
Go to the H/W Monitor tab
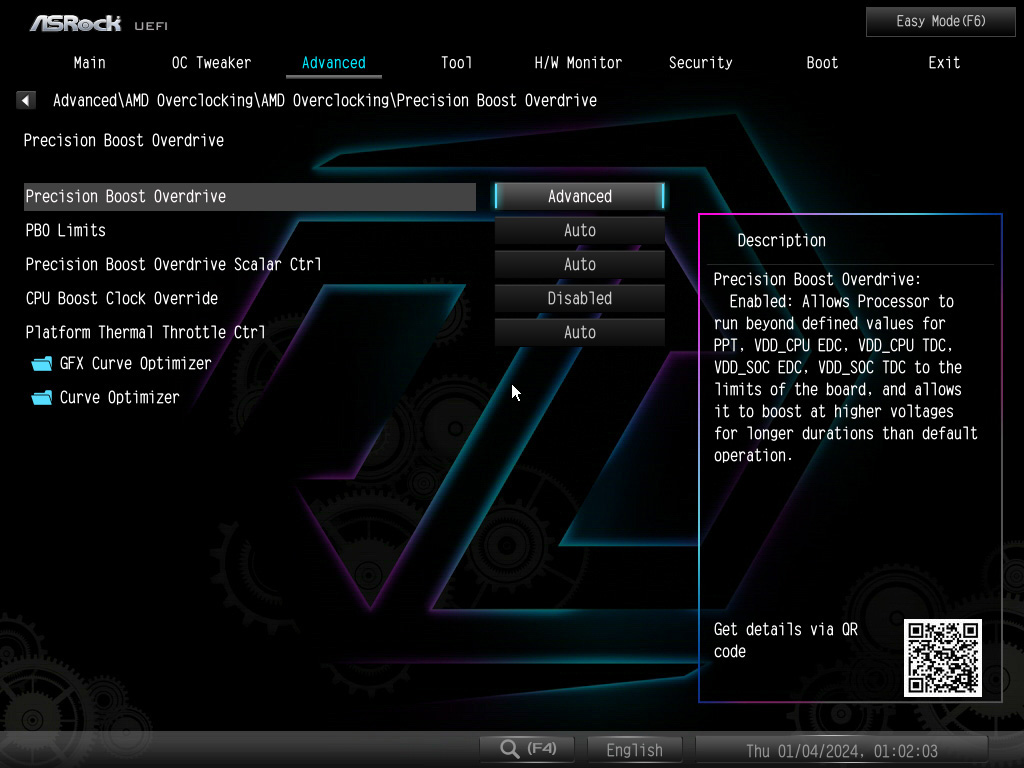578,63
